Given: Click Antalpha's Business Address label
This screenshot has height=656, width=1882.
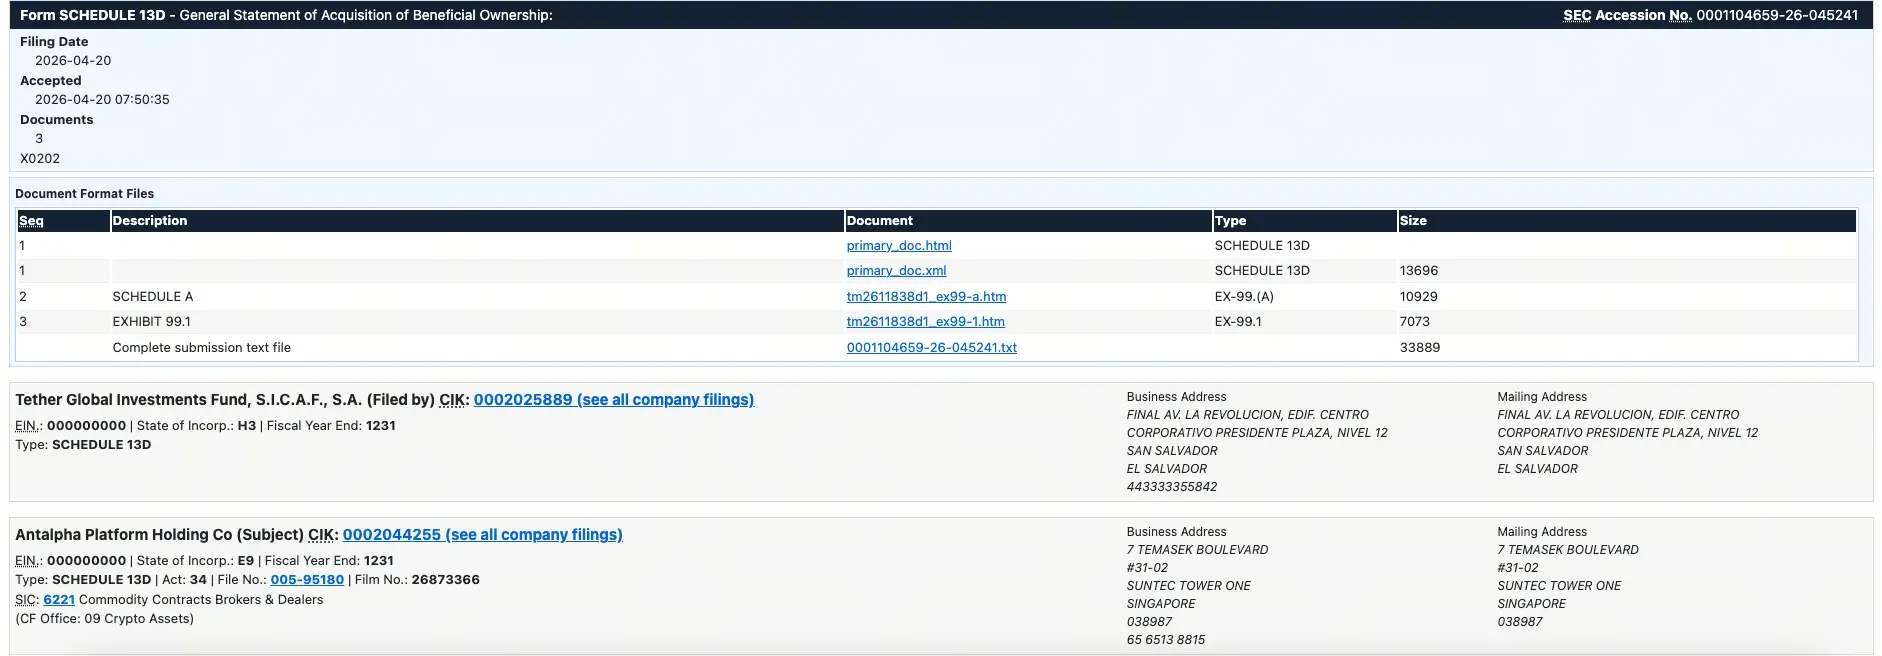Looking at the screenshot, I should pyautogui.click(x=1177, y=532).
